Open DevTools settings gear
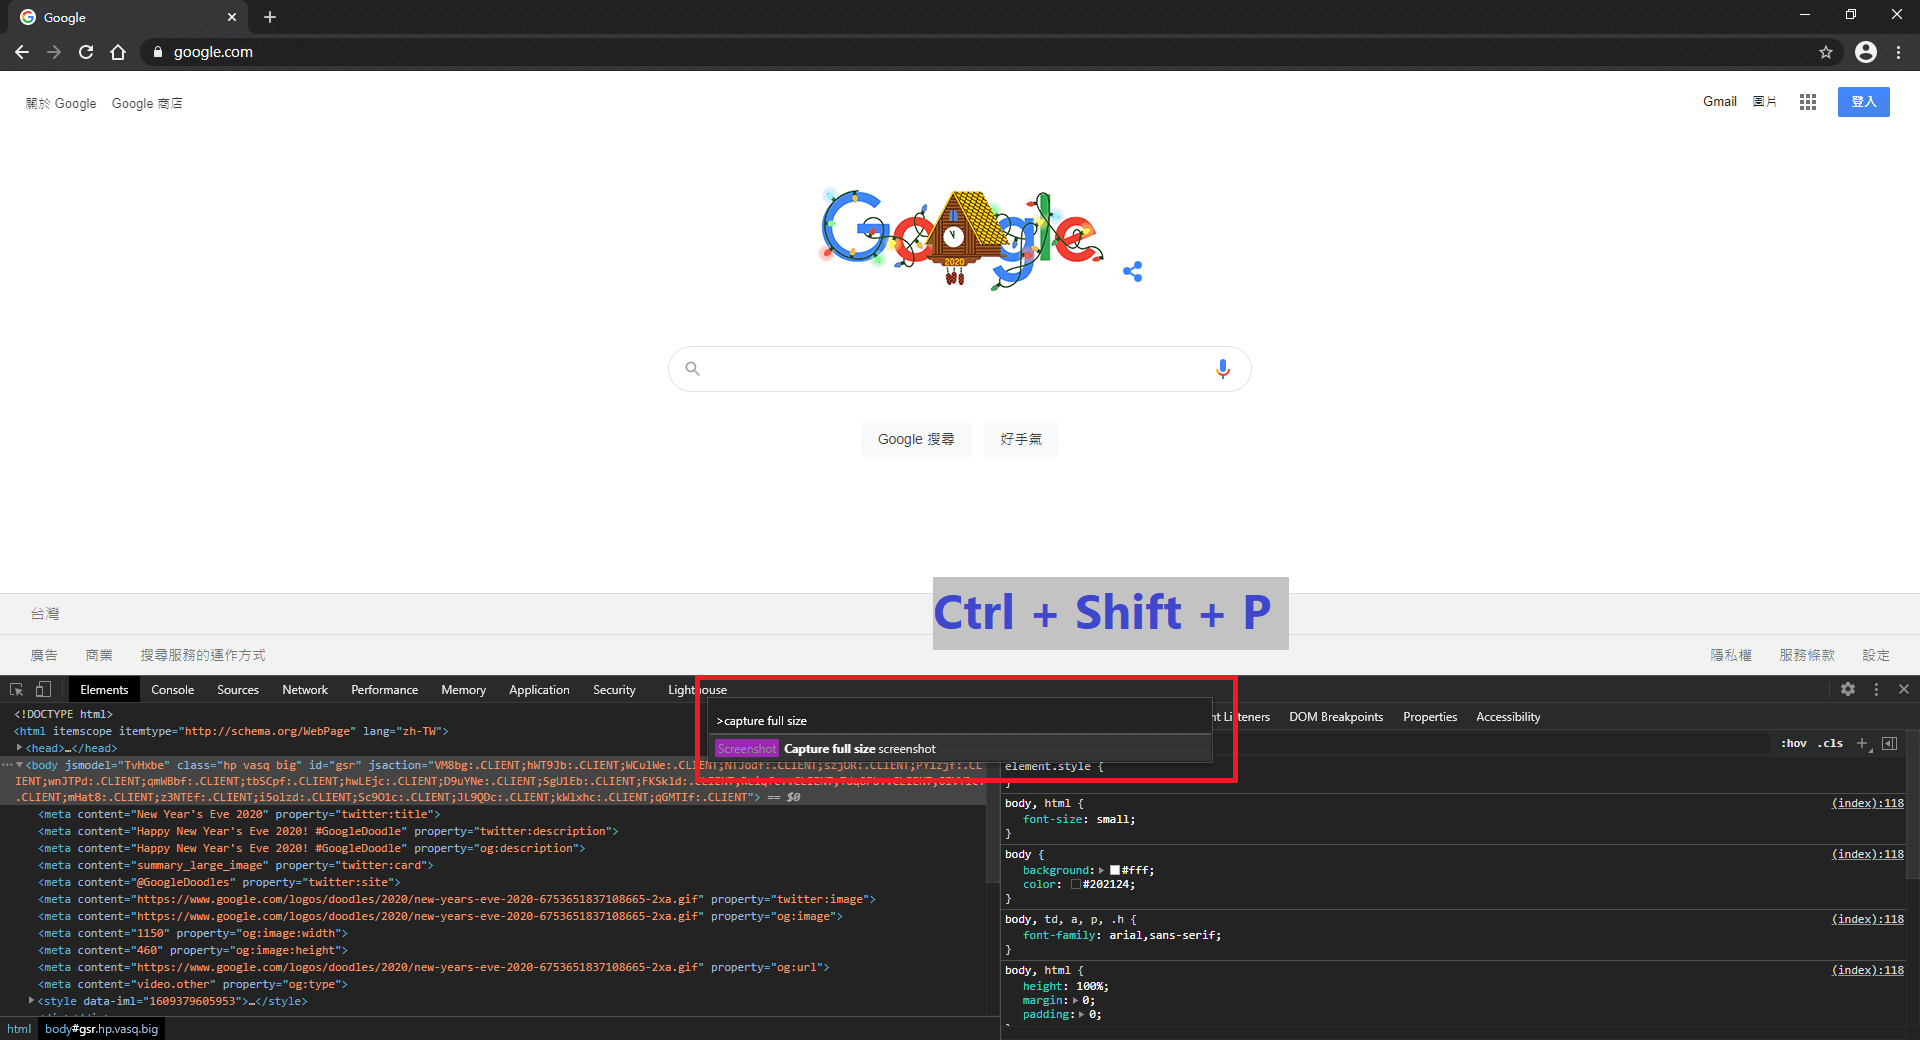The width and height of the screenshot is (1920, 1040). tap(1848, 690)
